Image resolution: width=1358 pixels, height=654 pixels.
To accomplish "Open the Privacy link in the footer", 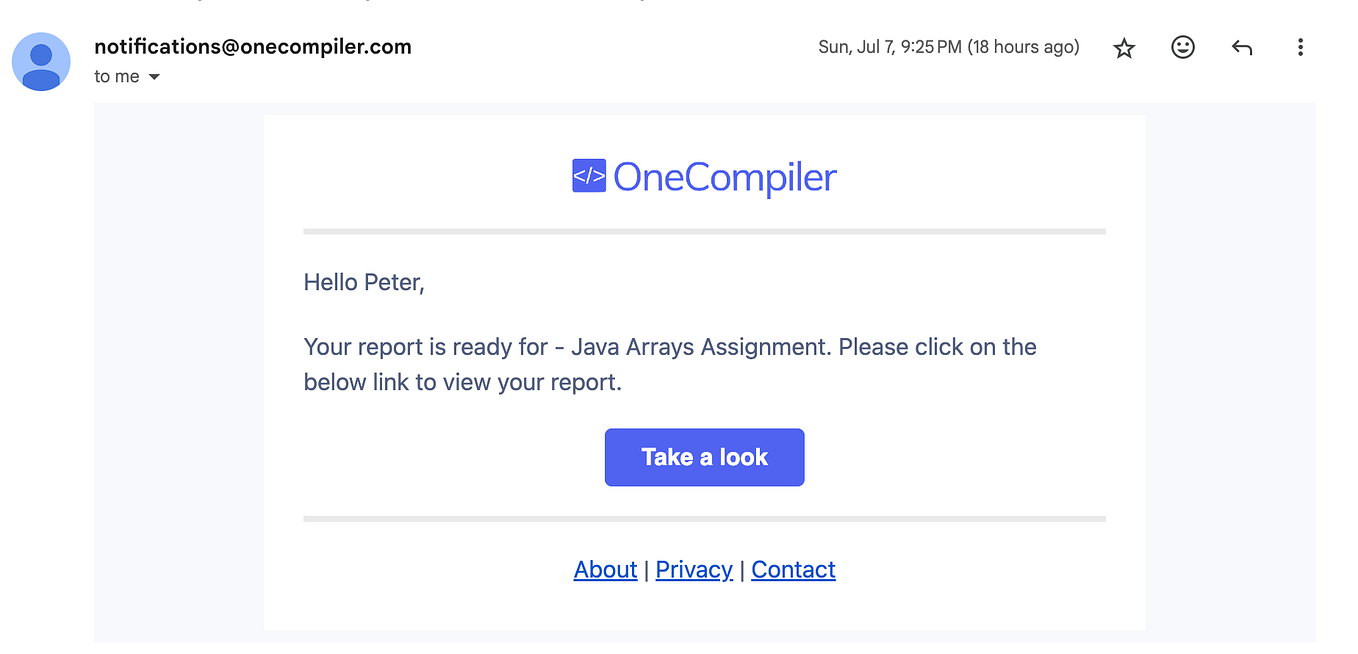I will tap(694, 569).
